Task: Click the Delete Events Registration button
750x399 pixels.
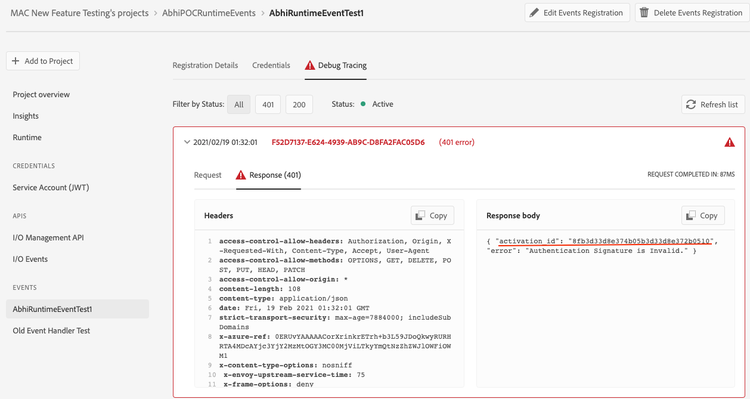Action: pyautogui.click(x=692, y=13)
